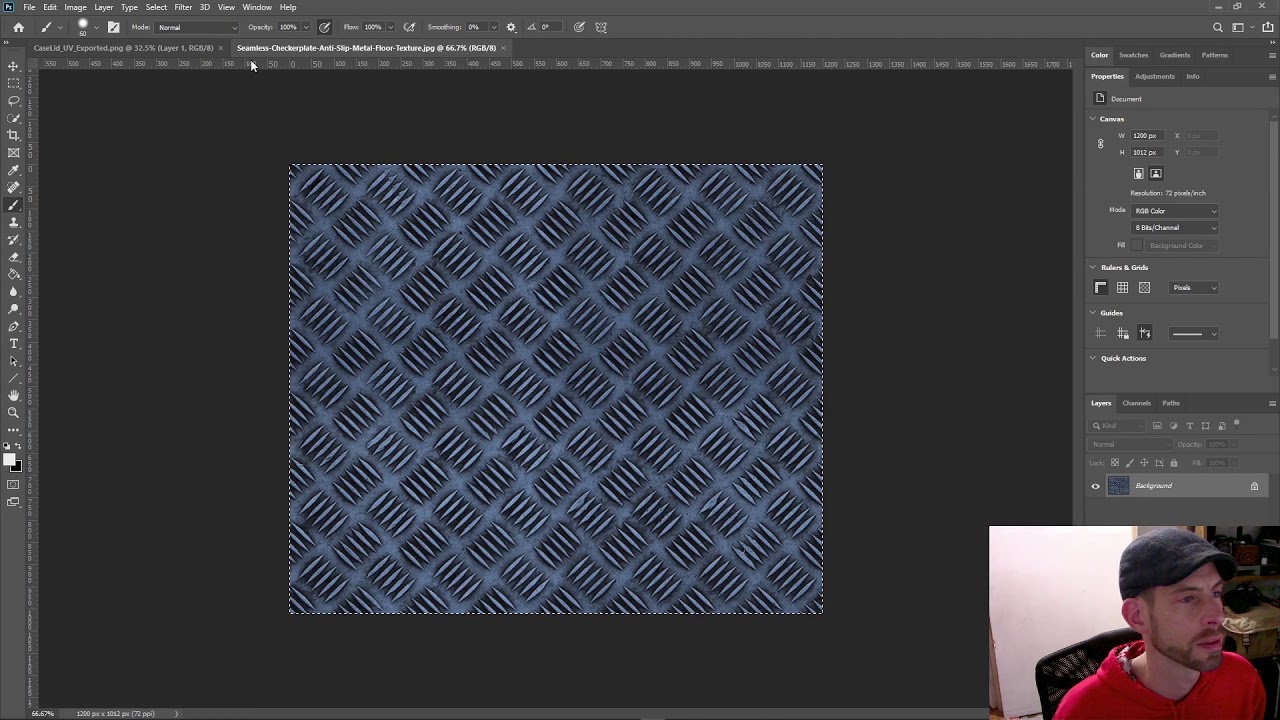Open the brush Mode dropdown

tap(197, 27)
